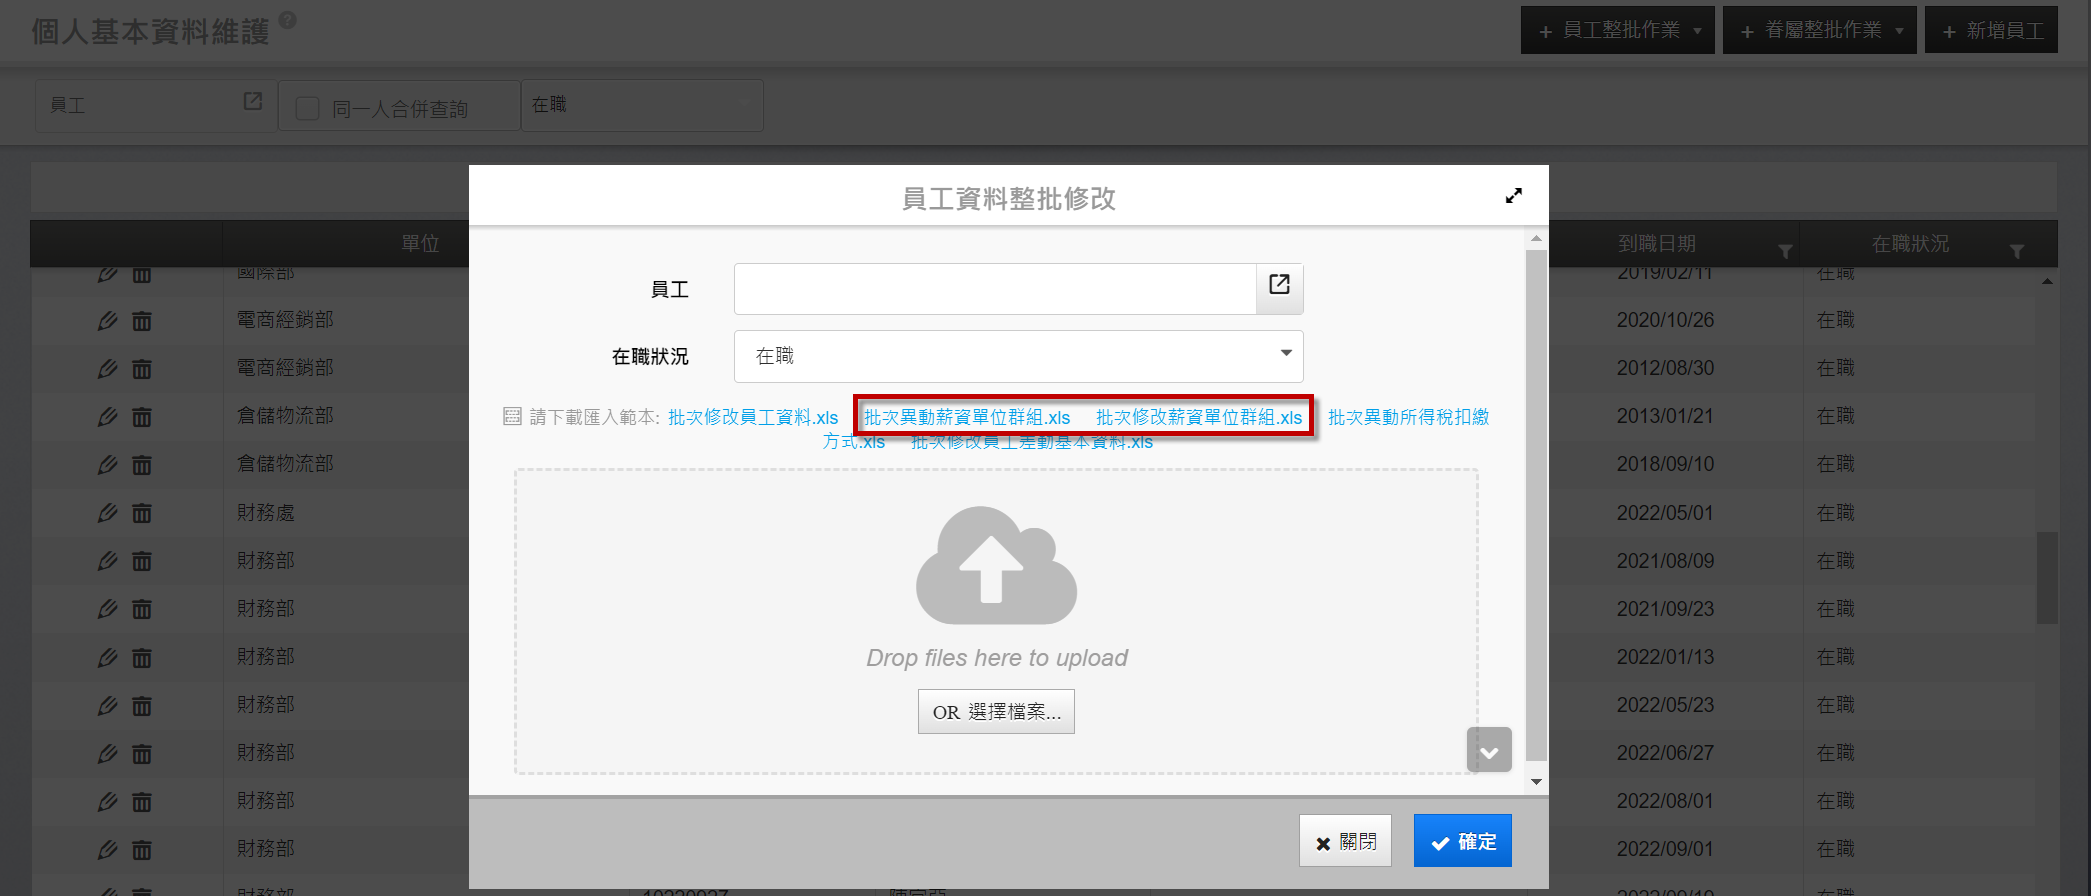This screenshot has height=896, width=2091.
Task: Download 批次修改薪資單位群組.xls template
Action: (1198, 418)
